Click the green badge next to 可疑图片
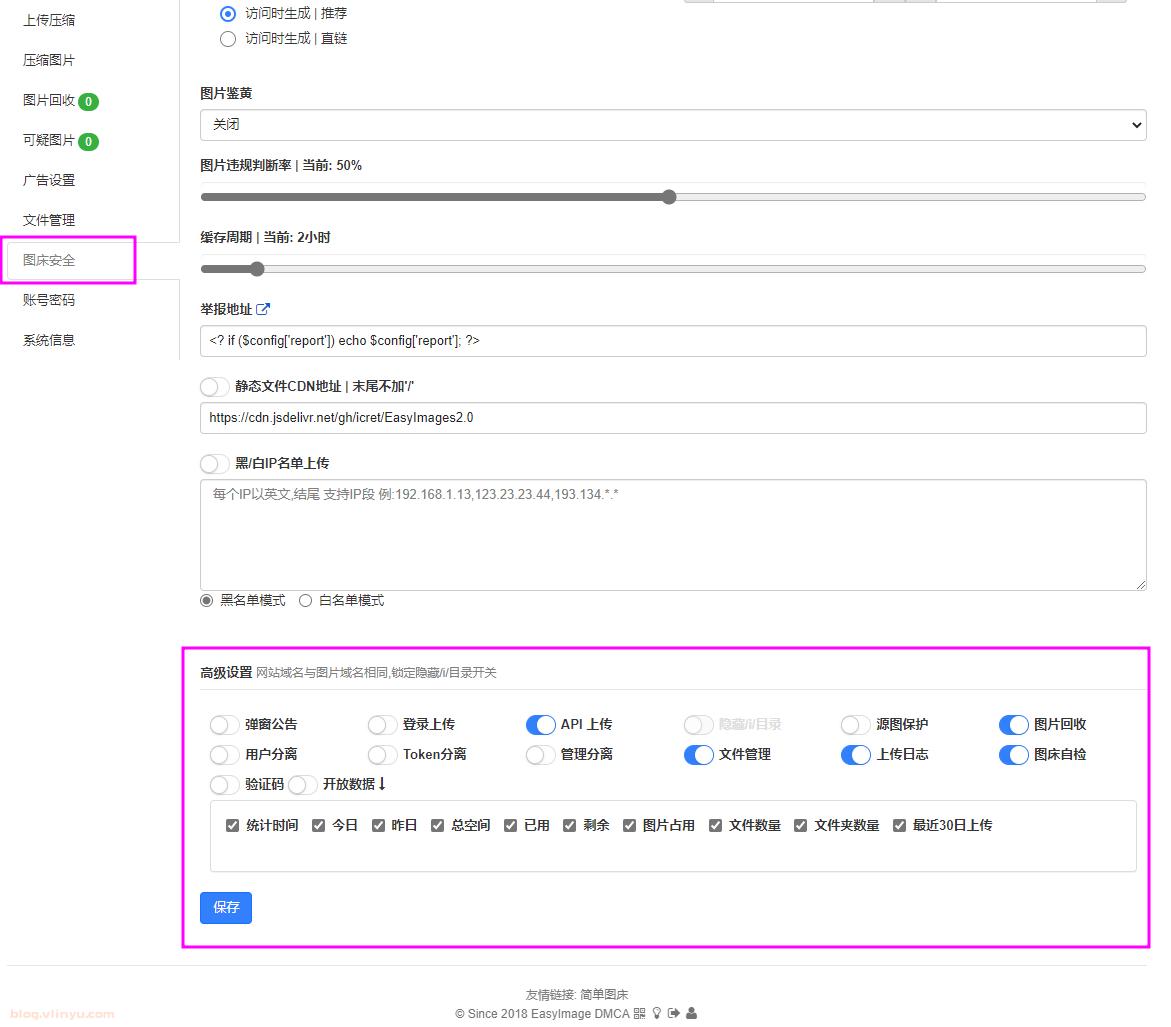1171x1027 pixels. (x=88, y=142)
